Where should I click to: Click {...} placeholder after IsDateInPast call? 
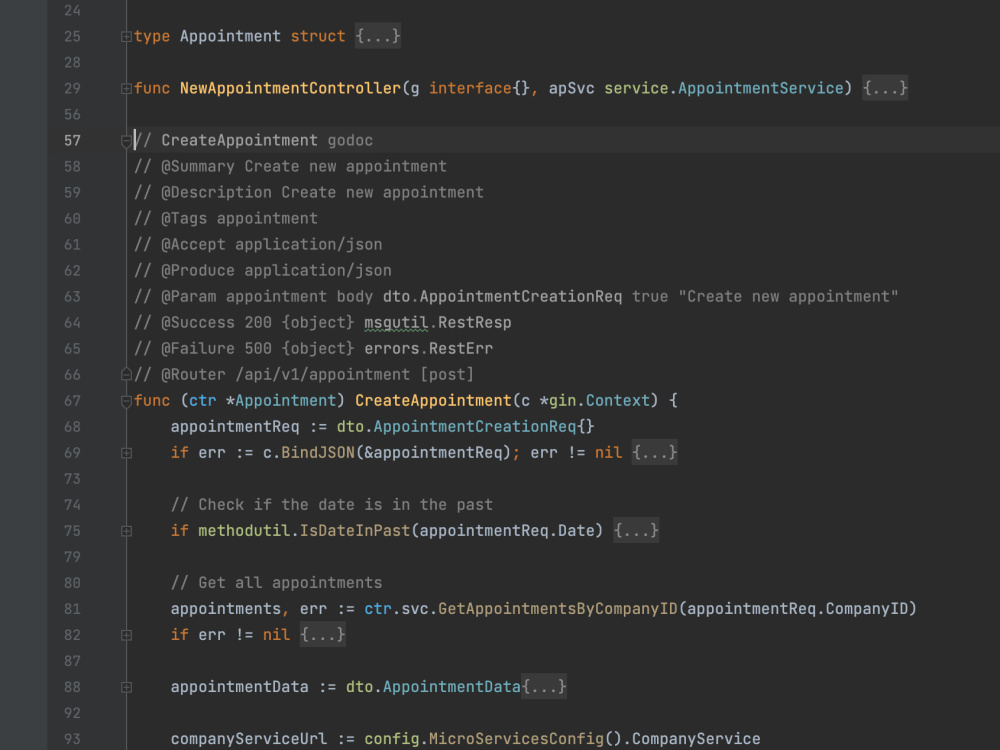tap(636, 531)
